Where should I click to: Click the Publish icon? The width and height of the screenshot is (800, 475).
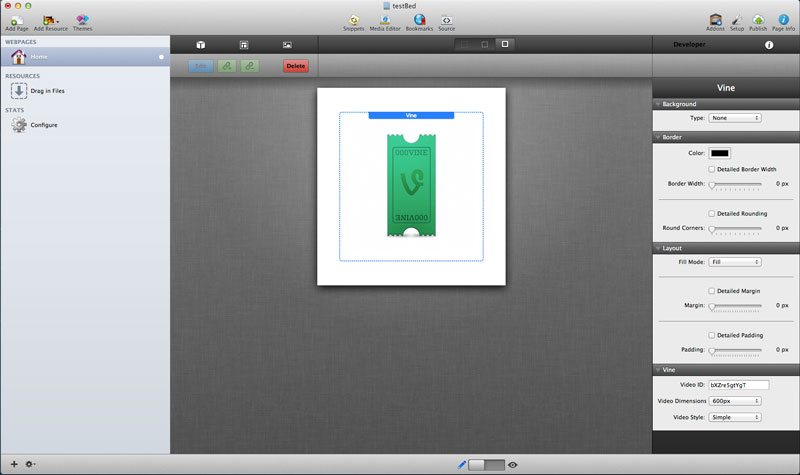tap(758, 19)
